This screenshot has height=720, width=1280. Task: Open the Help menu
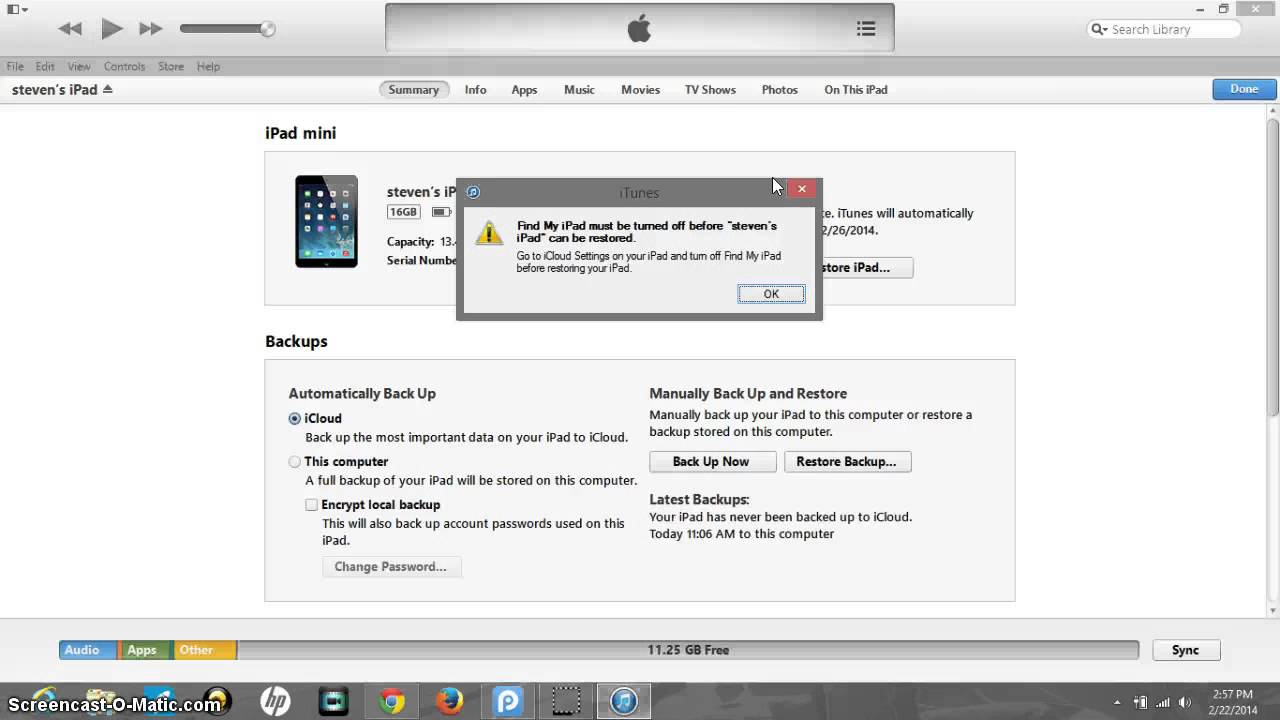[x=208, y=66]
